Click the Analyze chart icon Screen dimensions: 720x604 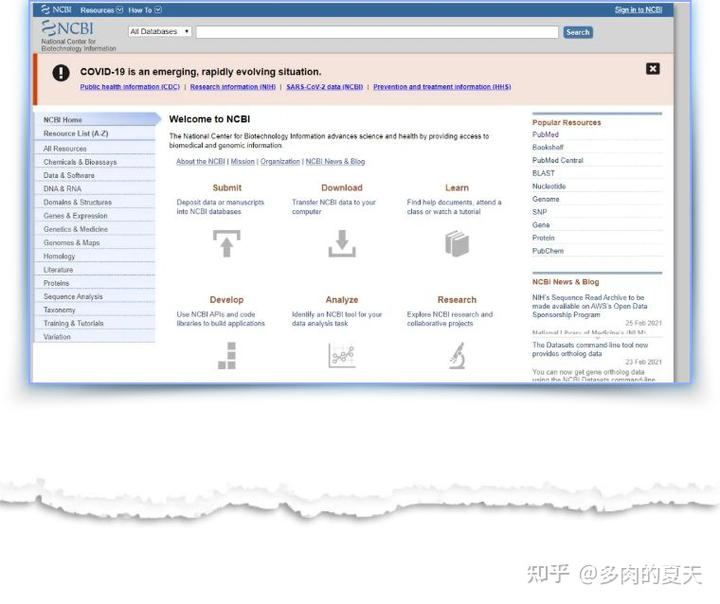[x=342, y=356]
